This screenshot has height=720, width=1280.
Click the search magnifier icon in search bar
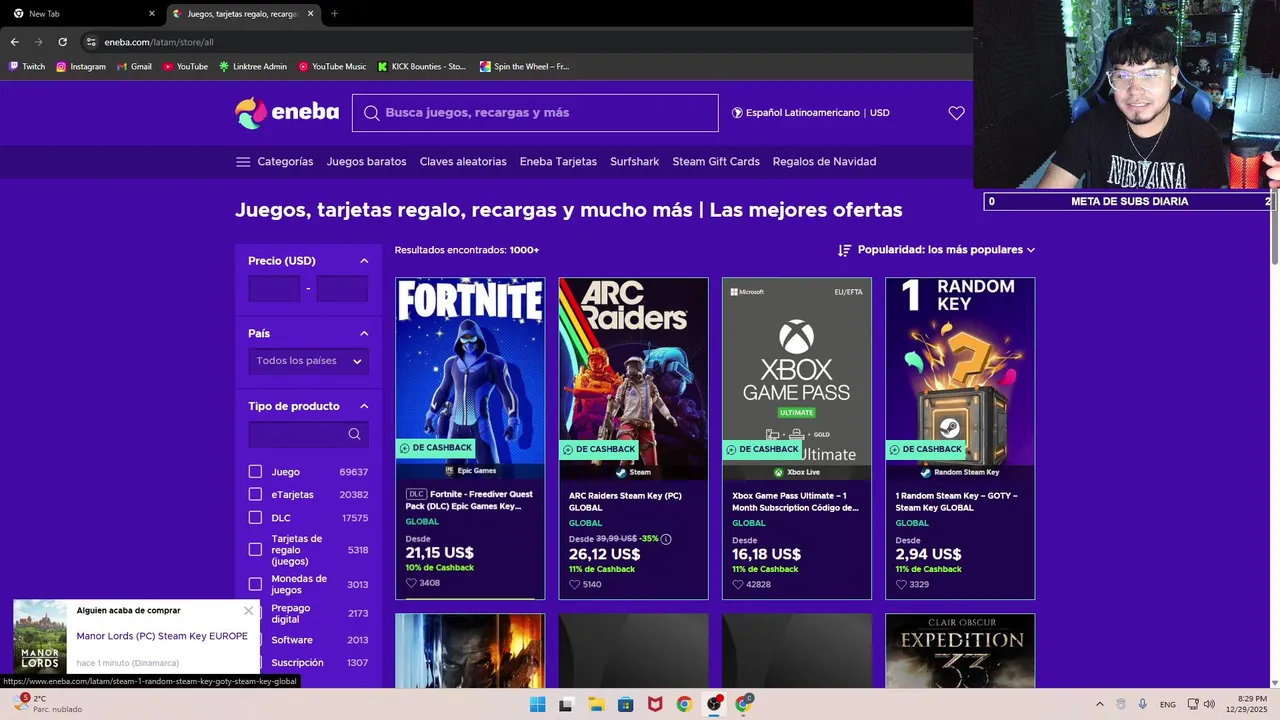point(371,113)
